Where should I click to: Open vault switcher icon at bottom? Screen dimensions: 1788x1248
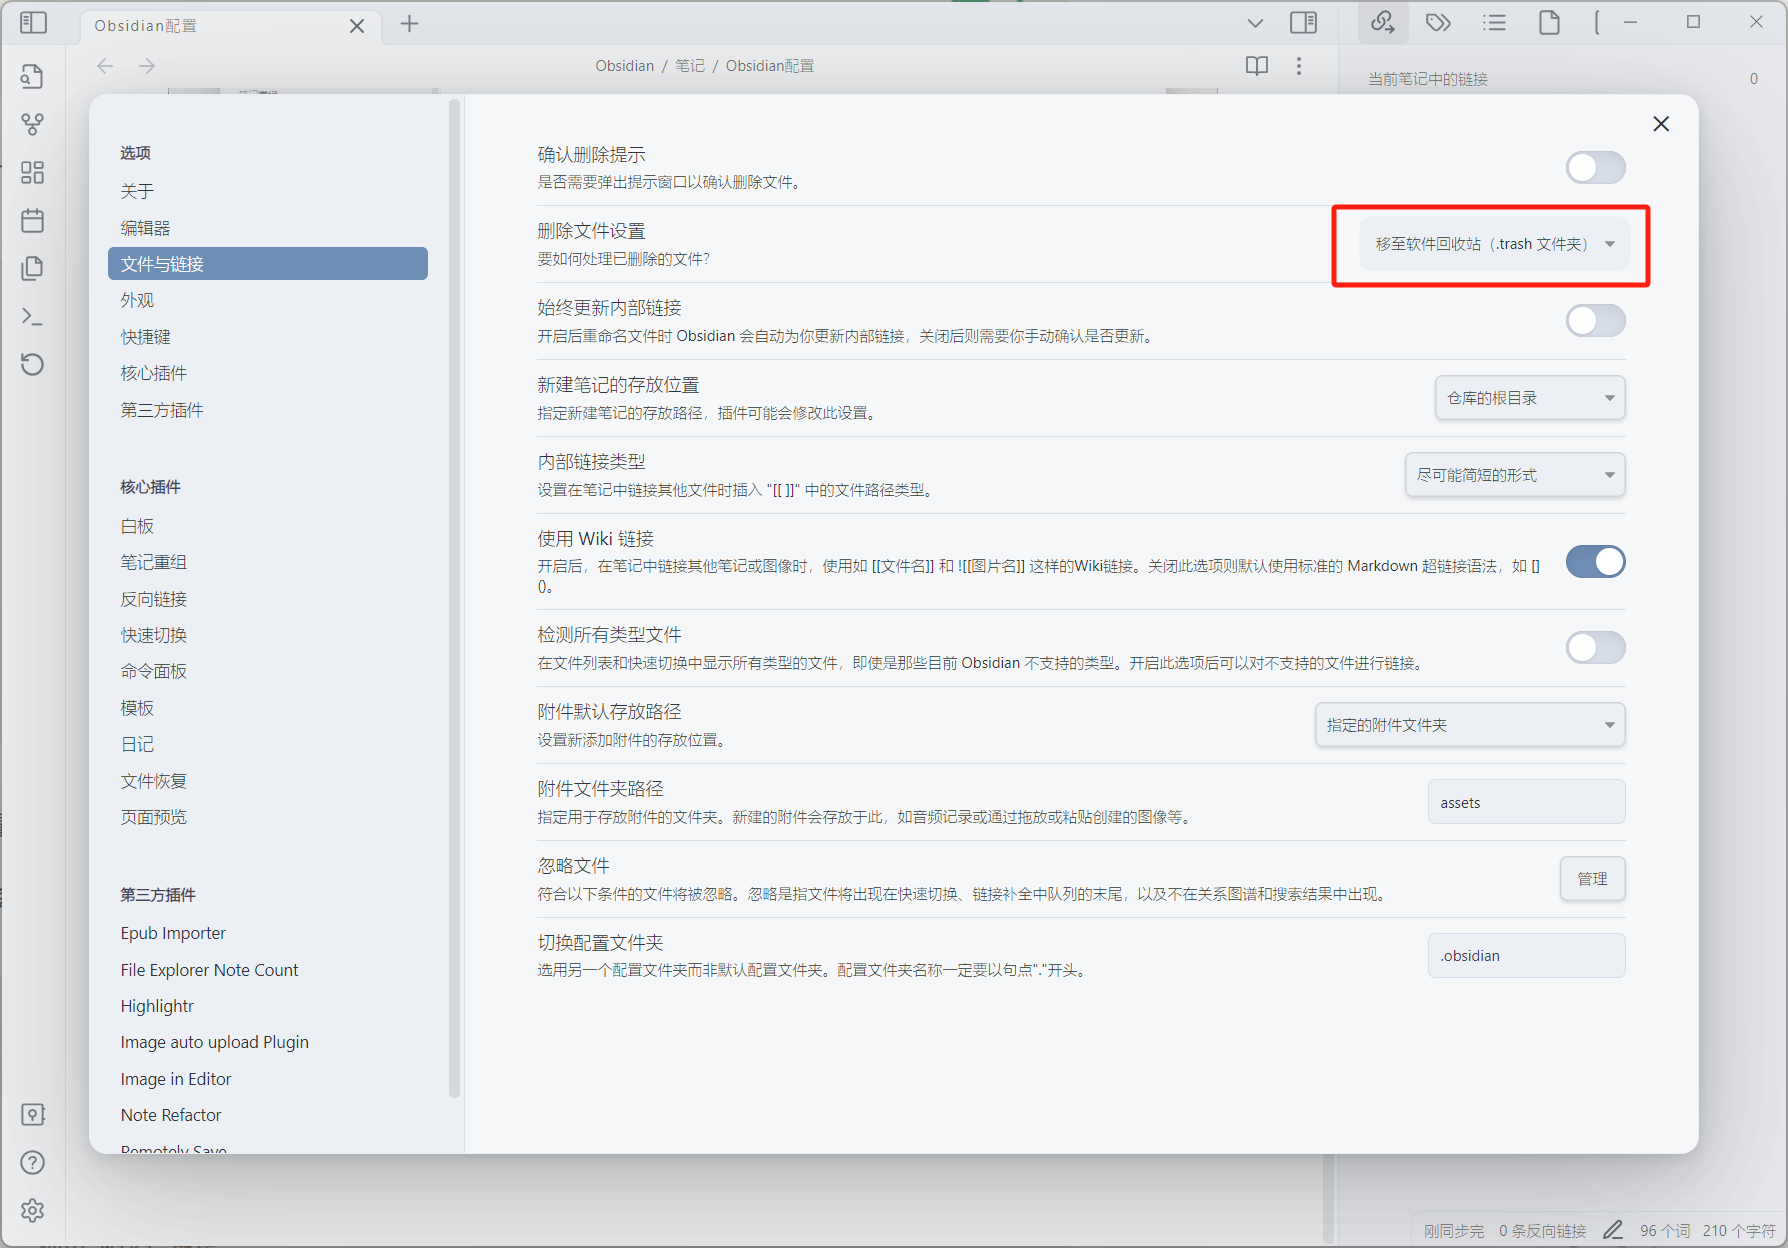pyautogui.click(x=33, y=1114)
